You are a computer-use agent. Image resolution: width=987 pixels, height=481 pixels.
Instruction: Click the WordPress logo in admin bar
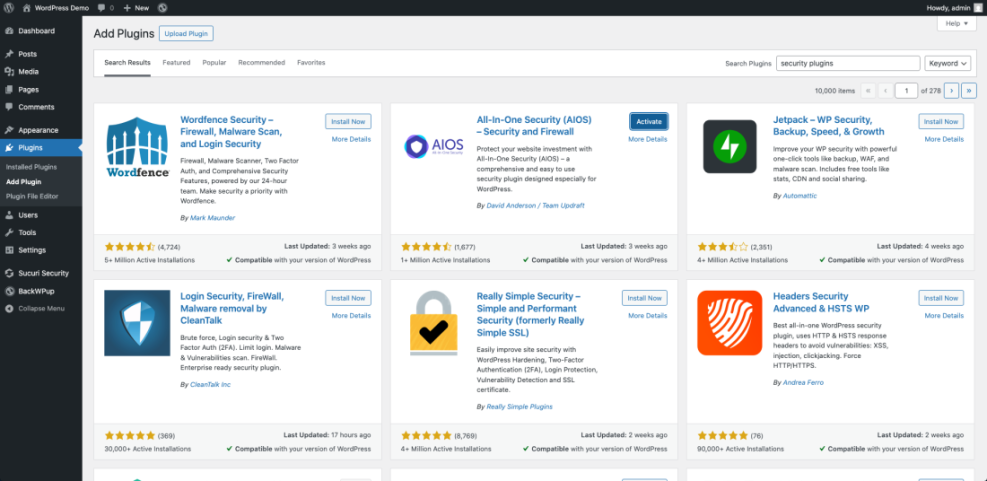[x=9, y=8]
